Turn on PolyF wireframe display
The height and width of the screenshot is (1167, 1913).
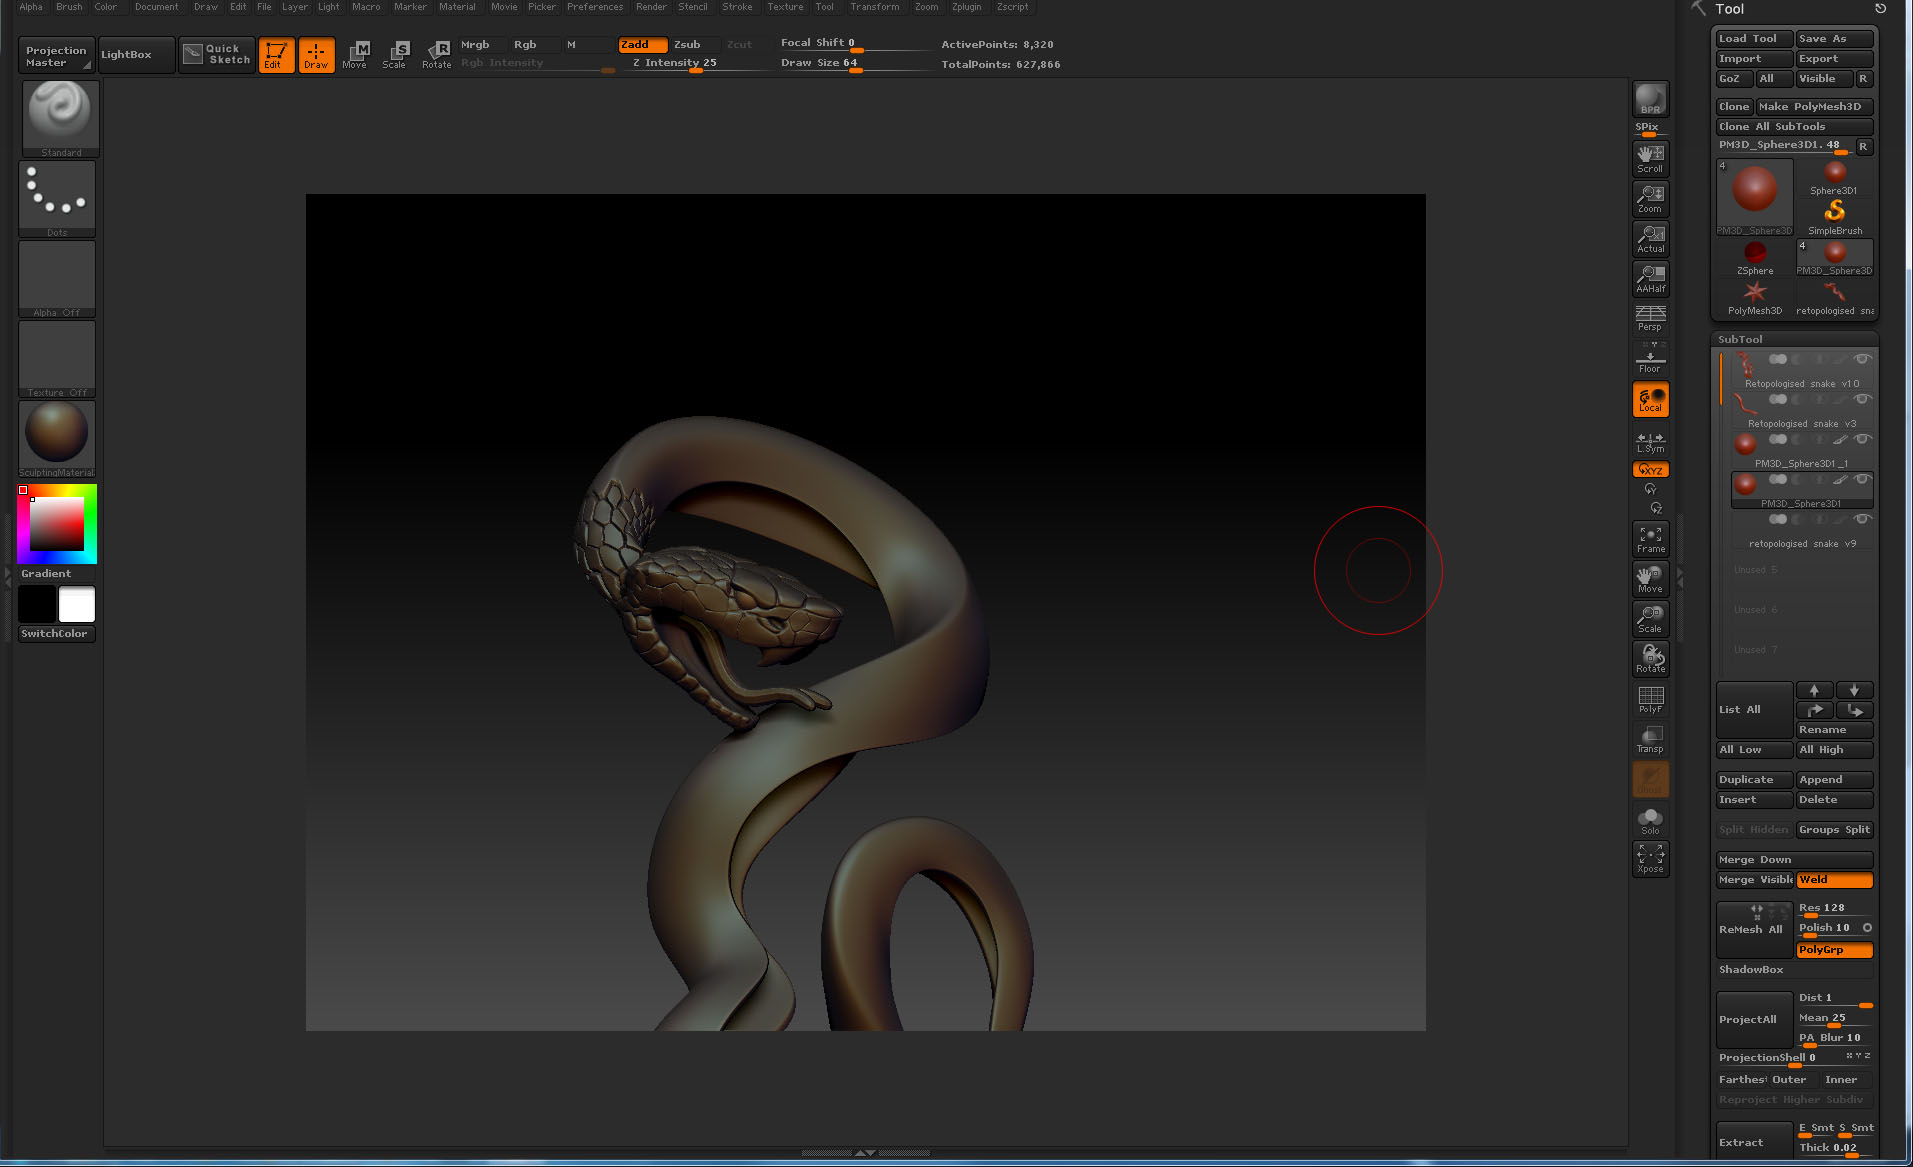pyautogui.click(x=1650, y=698)
